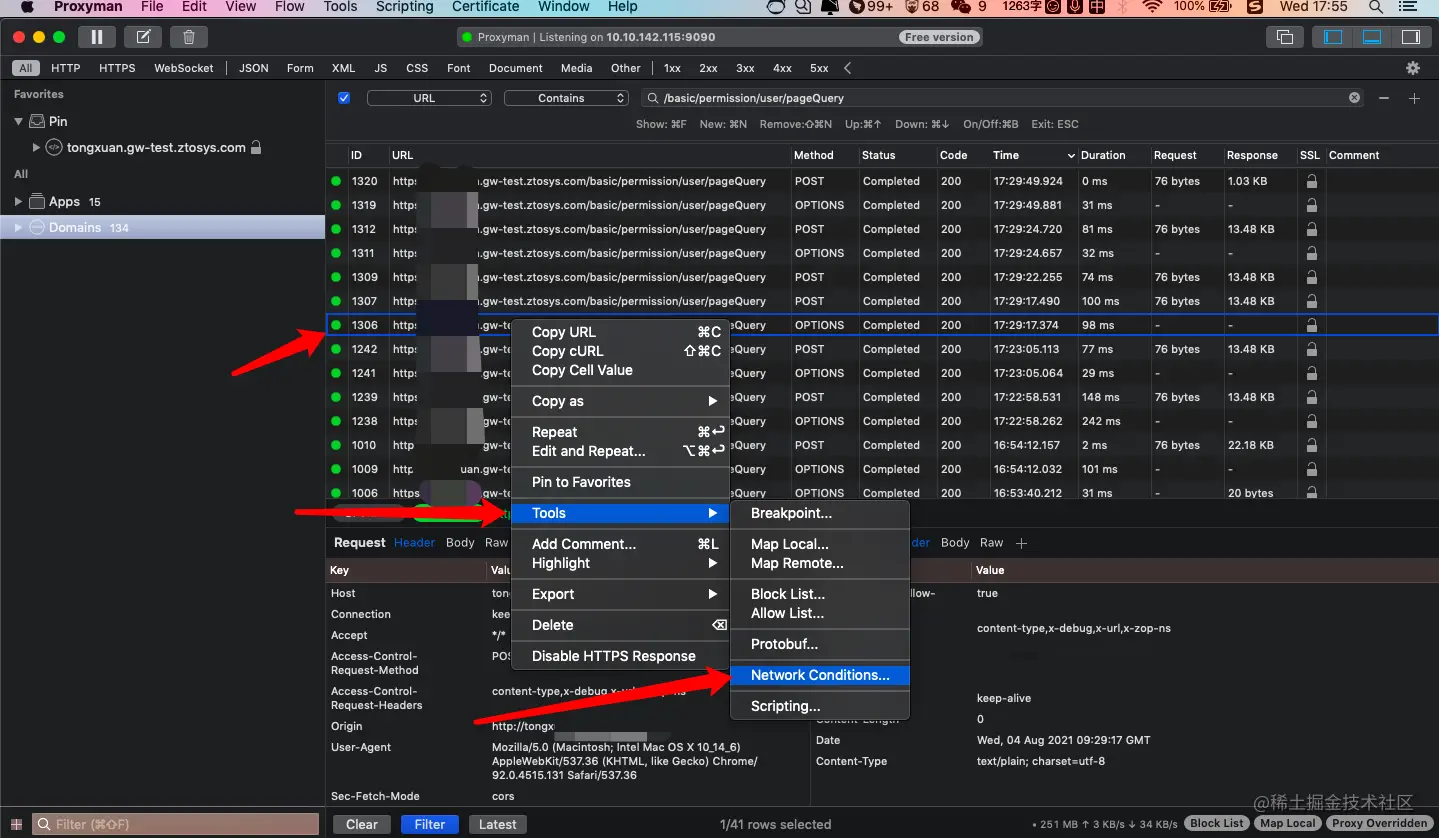Select the All filter toggle
Screen dimensions: 1439x838
[x=25, y=68]
